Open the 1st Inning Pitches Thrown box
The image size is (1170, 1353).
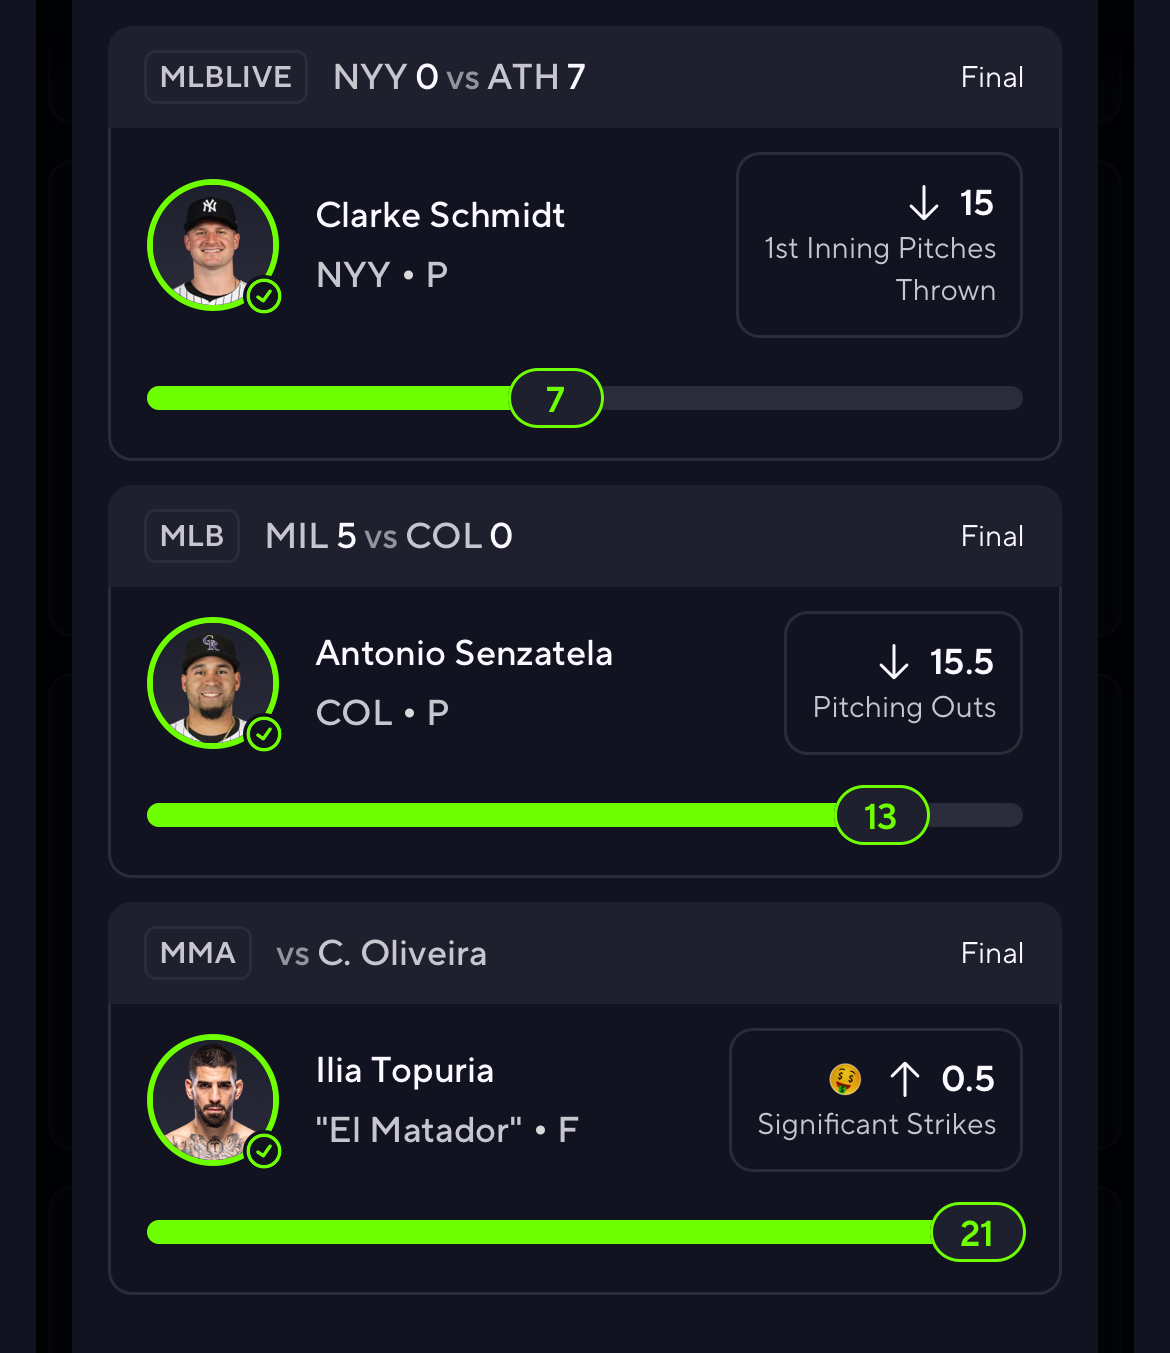[879, 245]
